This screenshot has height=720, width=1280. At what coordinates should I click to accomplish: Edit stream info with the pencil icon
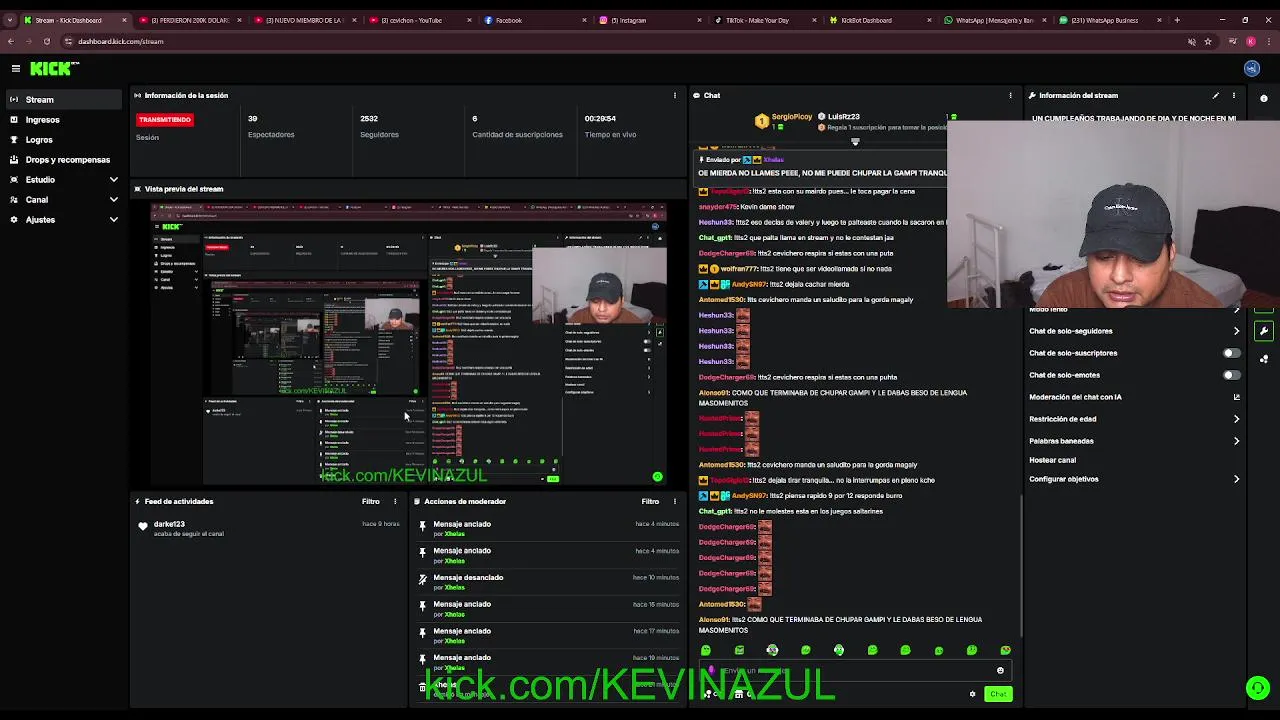click(1216, 95)
